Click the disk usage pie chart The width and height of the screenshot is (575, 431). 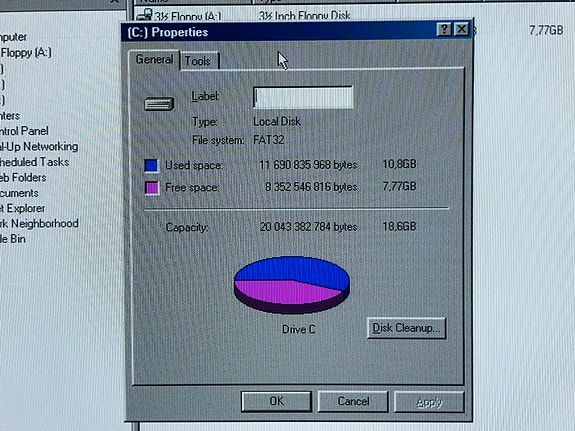pos(292,285)
